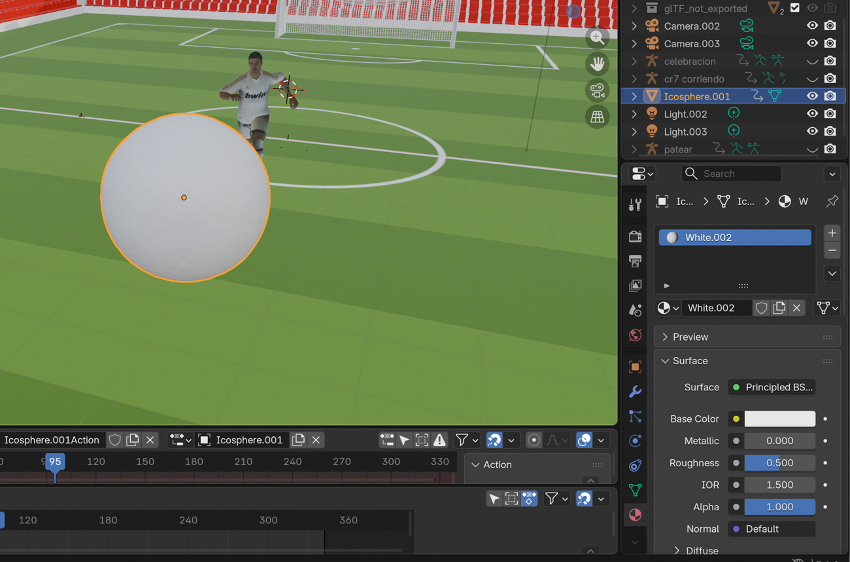Image resolution: width=850 pixels, height=562 pixels.
Task: Click the zoom magnifier icon in viewport
Action: pos(598,38)
